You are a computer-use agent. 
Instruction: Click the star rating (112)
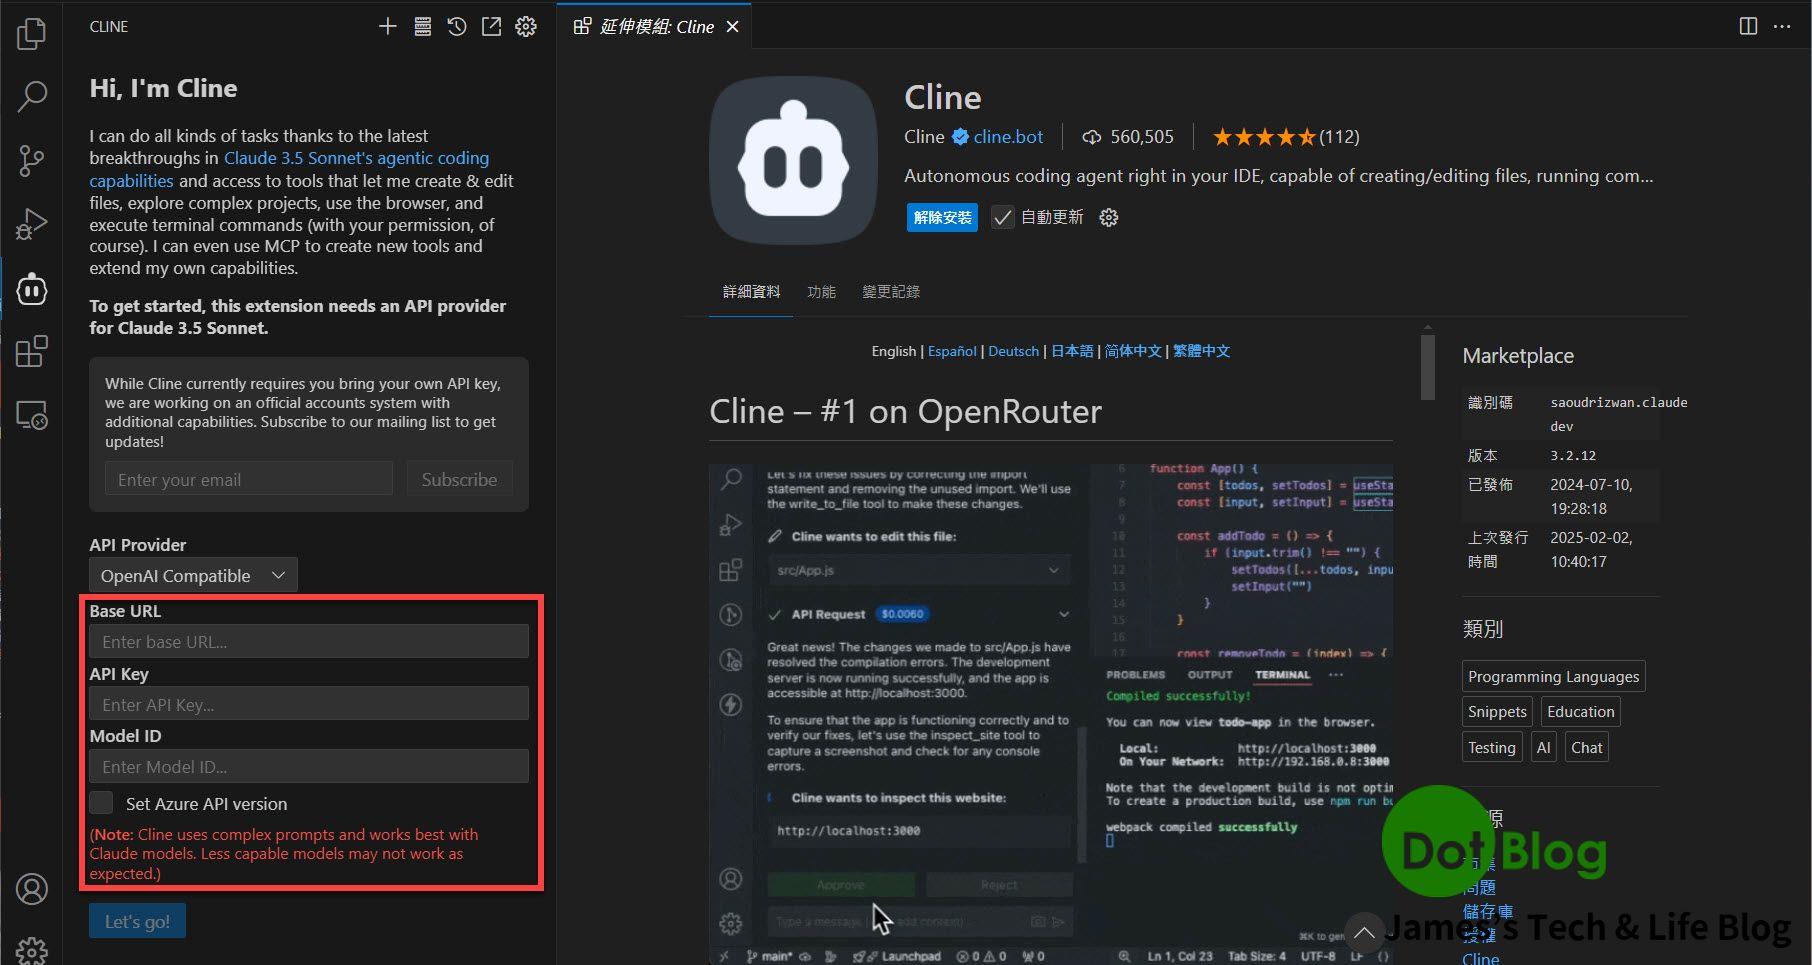[x=1286, y=137]
